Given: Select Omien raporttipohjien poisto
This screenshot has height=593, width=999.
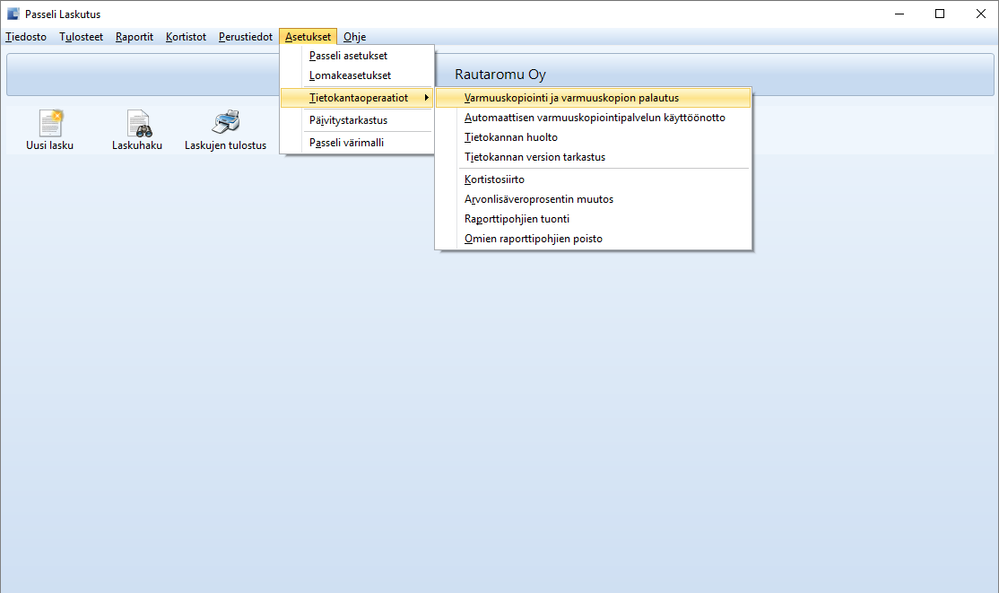Looking at the screenshot, I should [593, 238].
